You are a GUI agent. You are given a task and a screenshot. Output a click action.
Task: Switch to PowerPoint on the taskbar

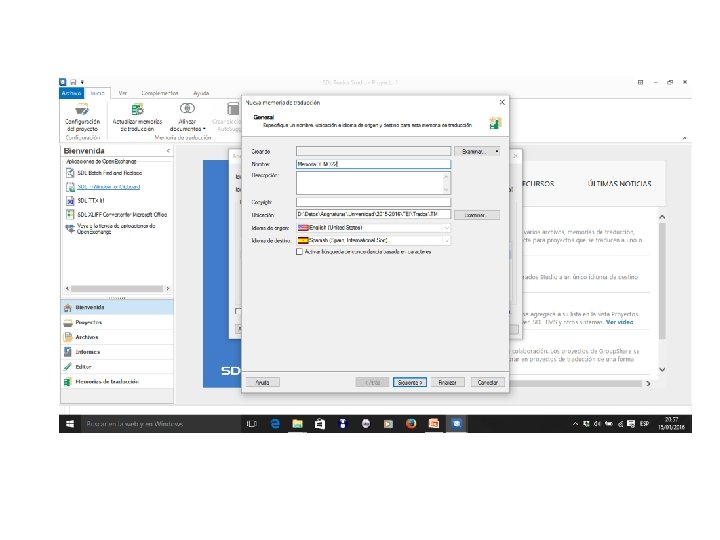click(433, 424)
